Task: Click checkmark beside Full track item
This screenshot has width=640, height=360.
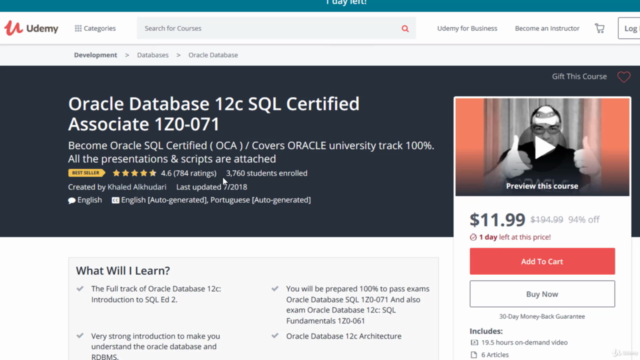Action: click(x=80, y=289)
